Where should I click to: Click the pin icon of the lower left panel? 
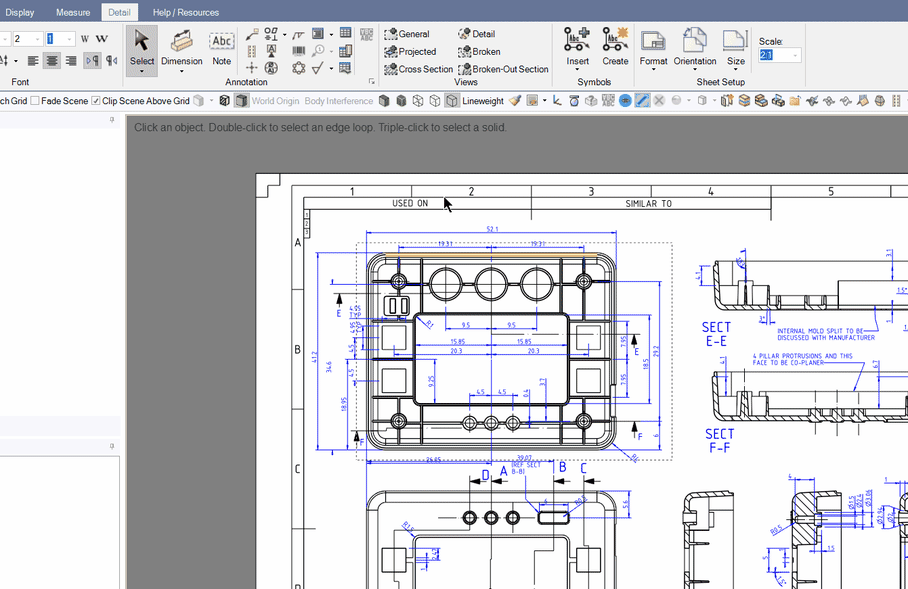112,447
